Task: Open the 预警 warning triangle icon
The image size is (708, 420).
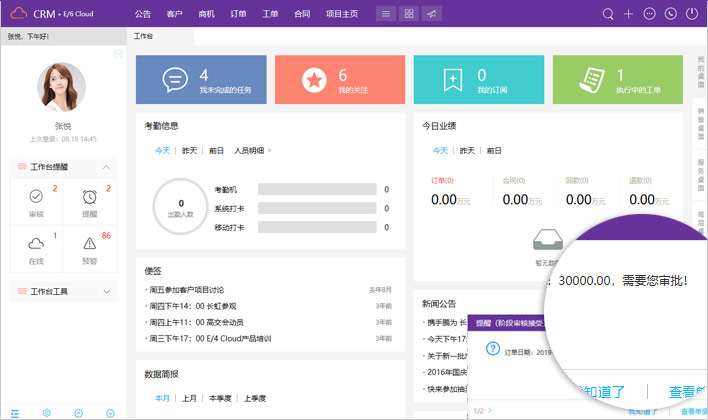Action: 90,247
